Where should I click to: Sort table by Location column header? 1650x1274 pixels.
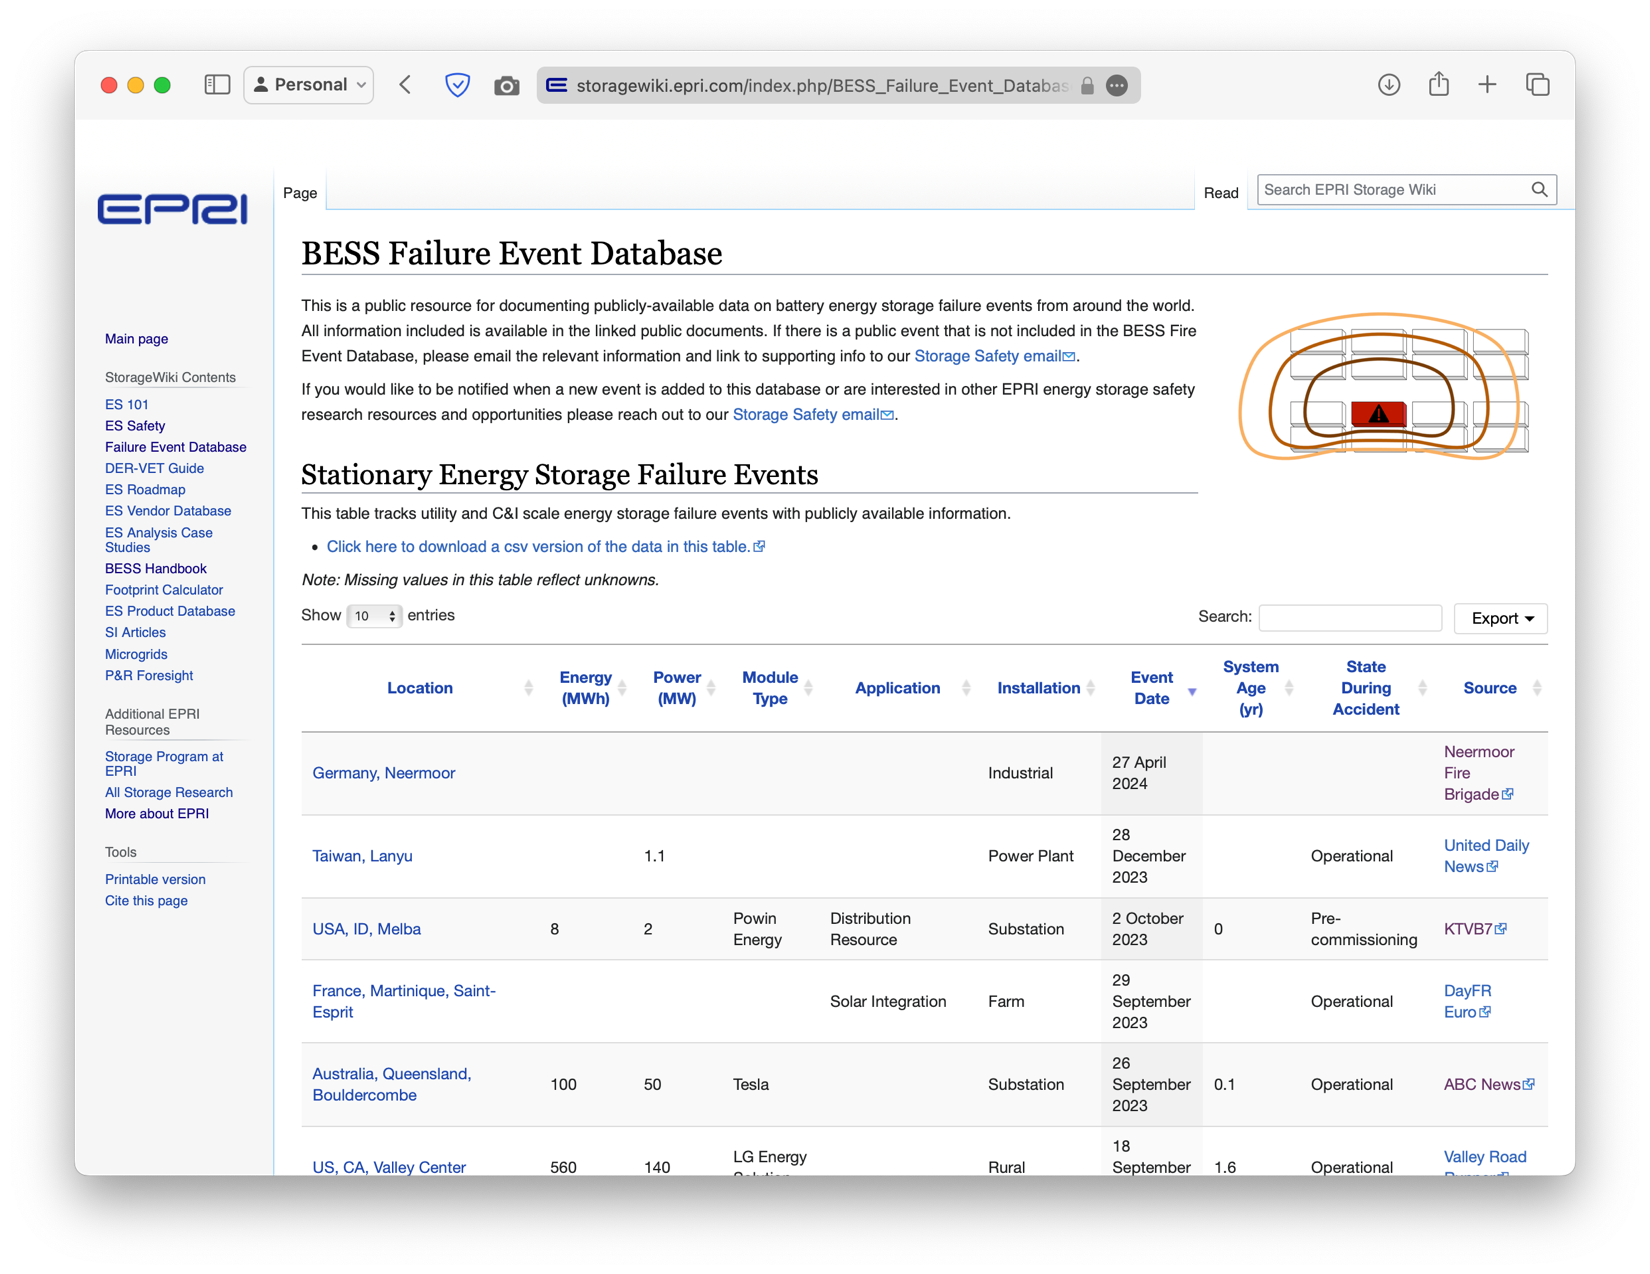pyautogui.click(x=420, y=688)
